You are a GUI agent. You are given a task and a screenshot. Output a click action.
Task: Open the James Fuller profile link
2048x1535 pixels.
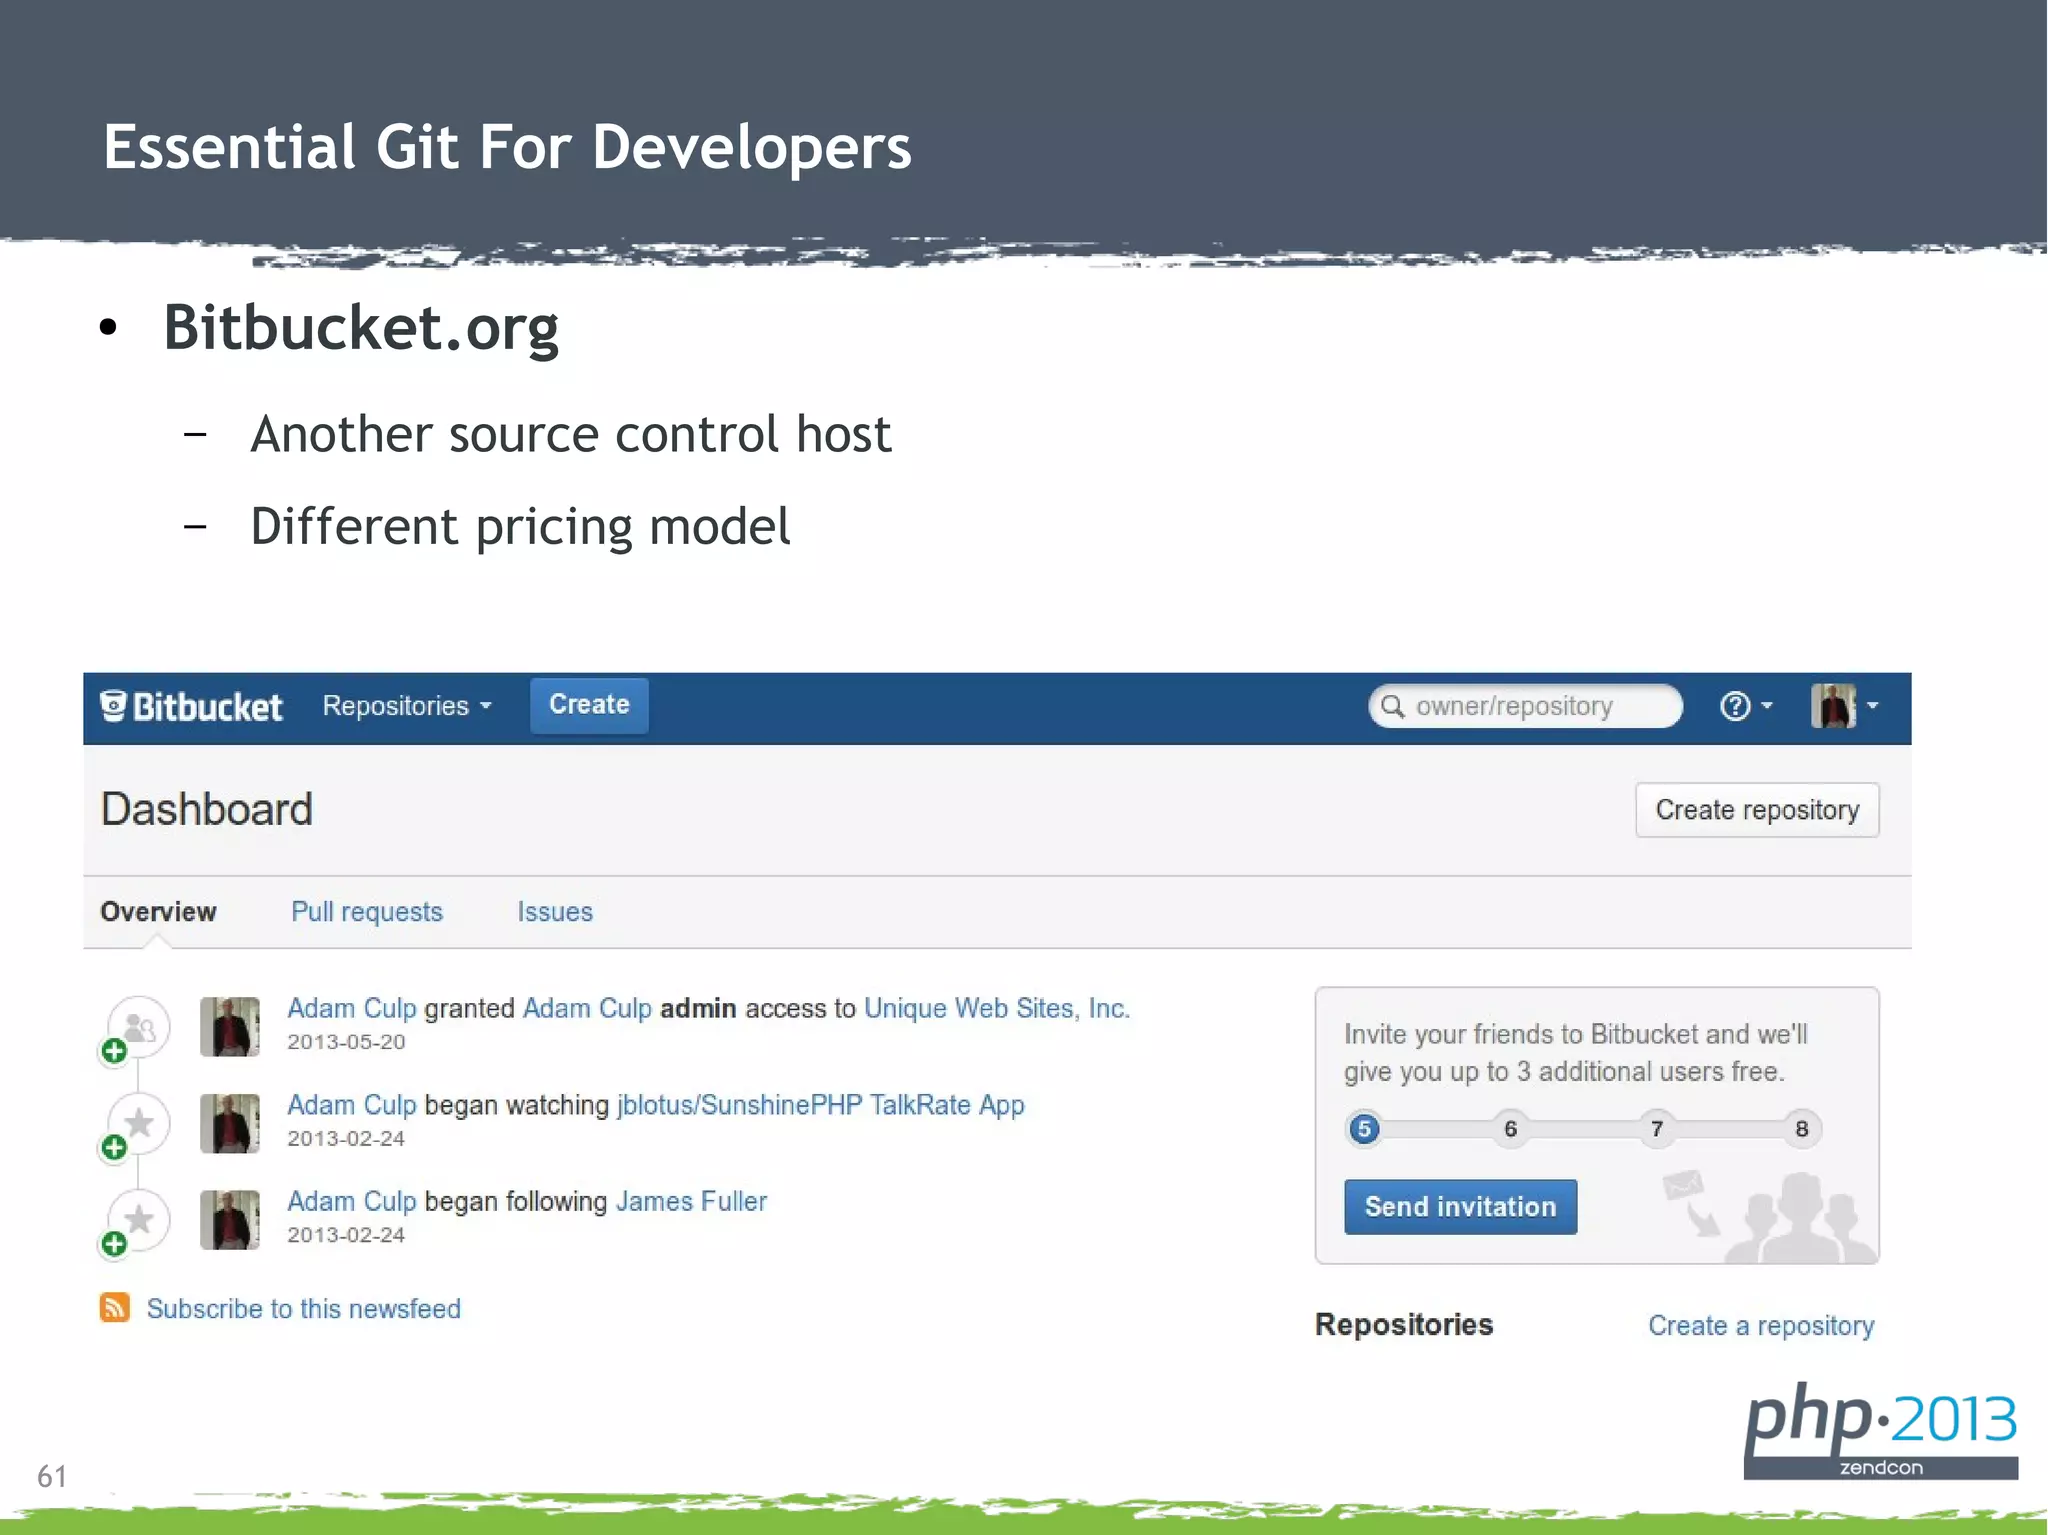point(691,1201)
